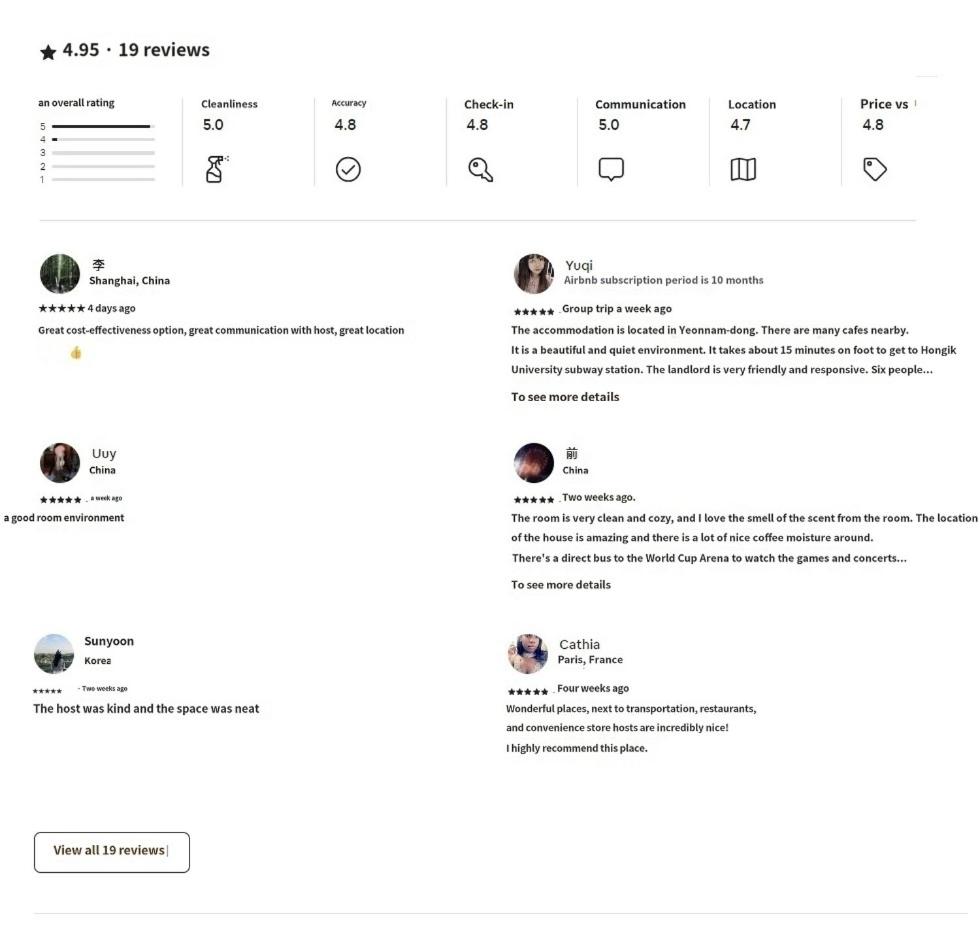Click the star icon beside 4.95 rating
The image size is (980, 952).
48,52
